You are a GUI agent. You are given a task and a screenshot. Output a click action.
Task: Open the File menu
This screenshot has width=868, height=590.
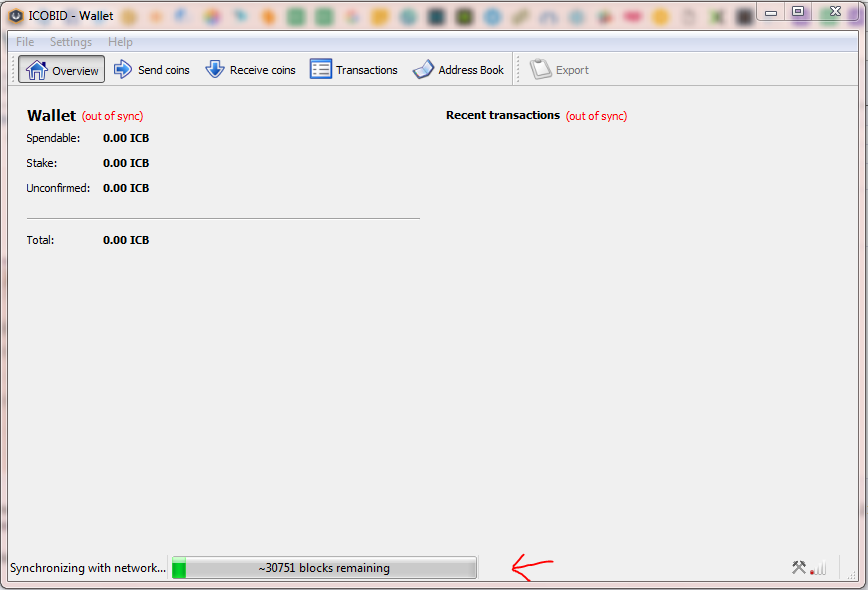pyautogui.click(x=25, y=42)
